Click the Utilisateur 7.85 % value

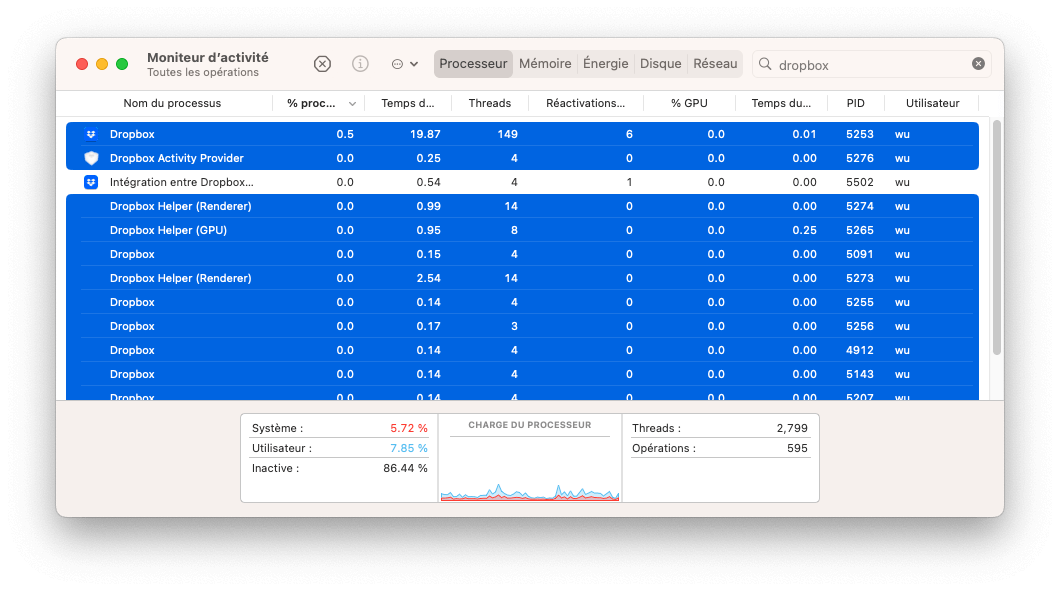tap(408, 448)
